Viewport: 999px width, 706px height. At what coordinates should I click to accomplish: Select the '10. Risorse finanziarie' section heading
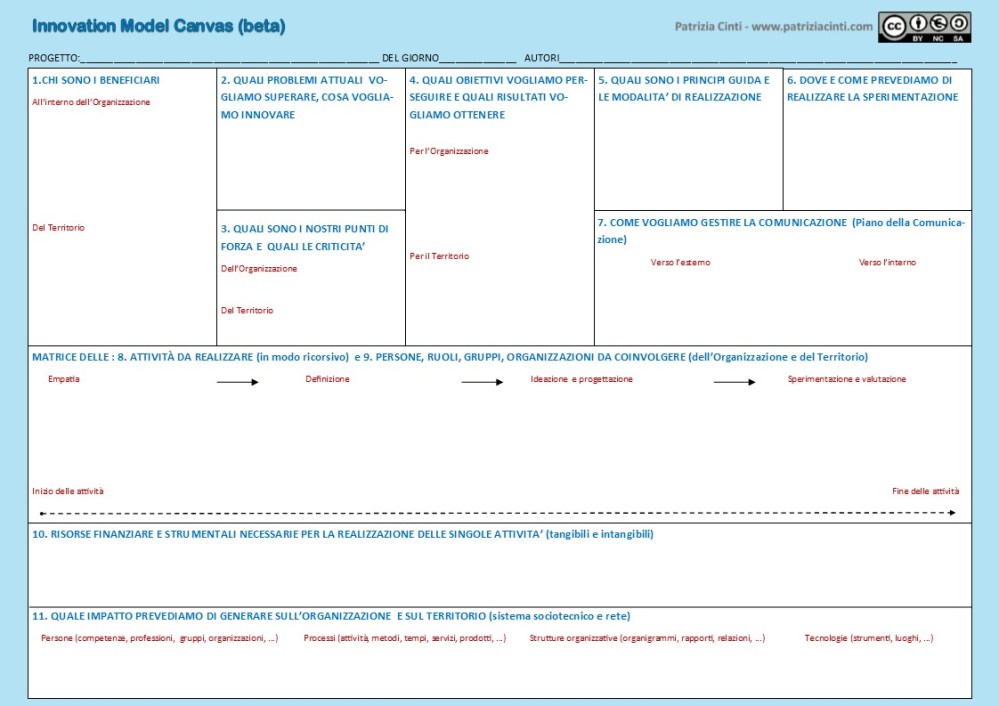(x=342, y=535)
